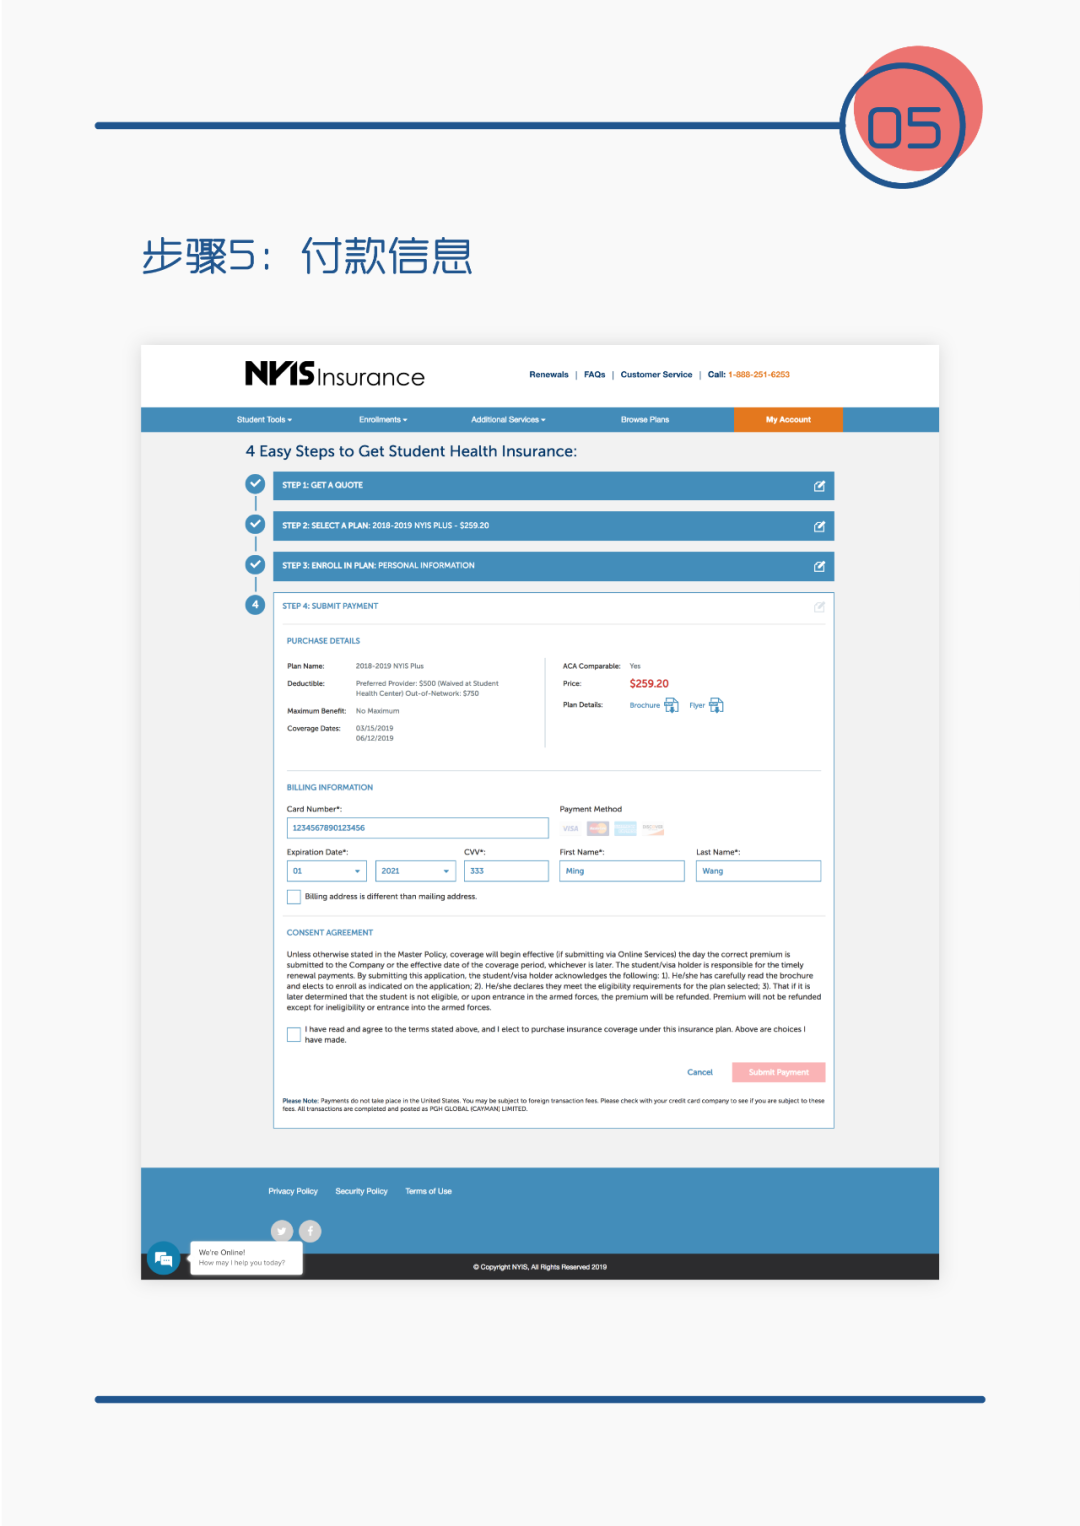Click the Submit Payment button
The height and width of the screenshot is (1526, 1080).
tap(779, 1072)
